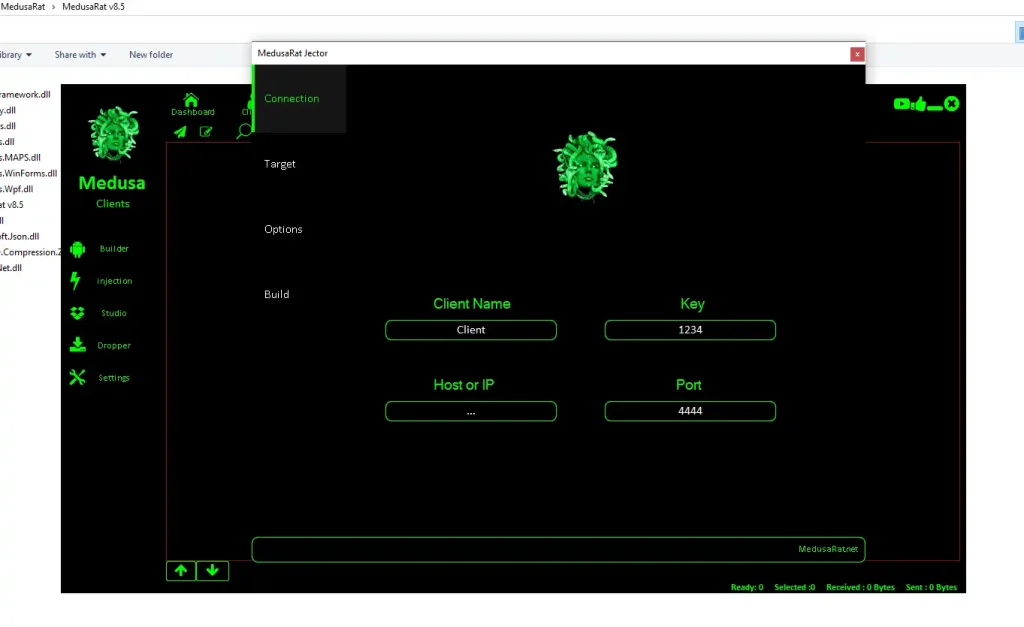The image size is (1024, 627).
Task: Click the Android Builder icon in sidebar
Action: tap(78, 249)
